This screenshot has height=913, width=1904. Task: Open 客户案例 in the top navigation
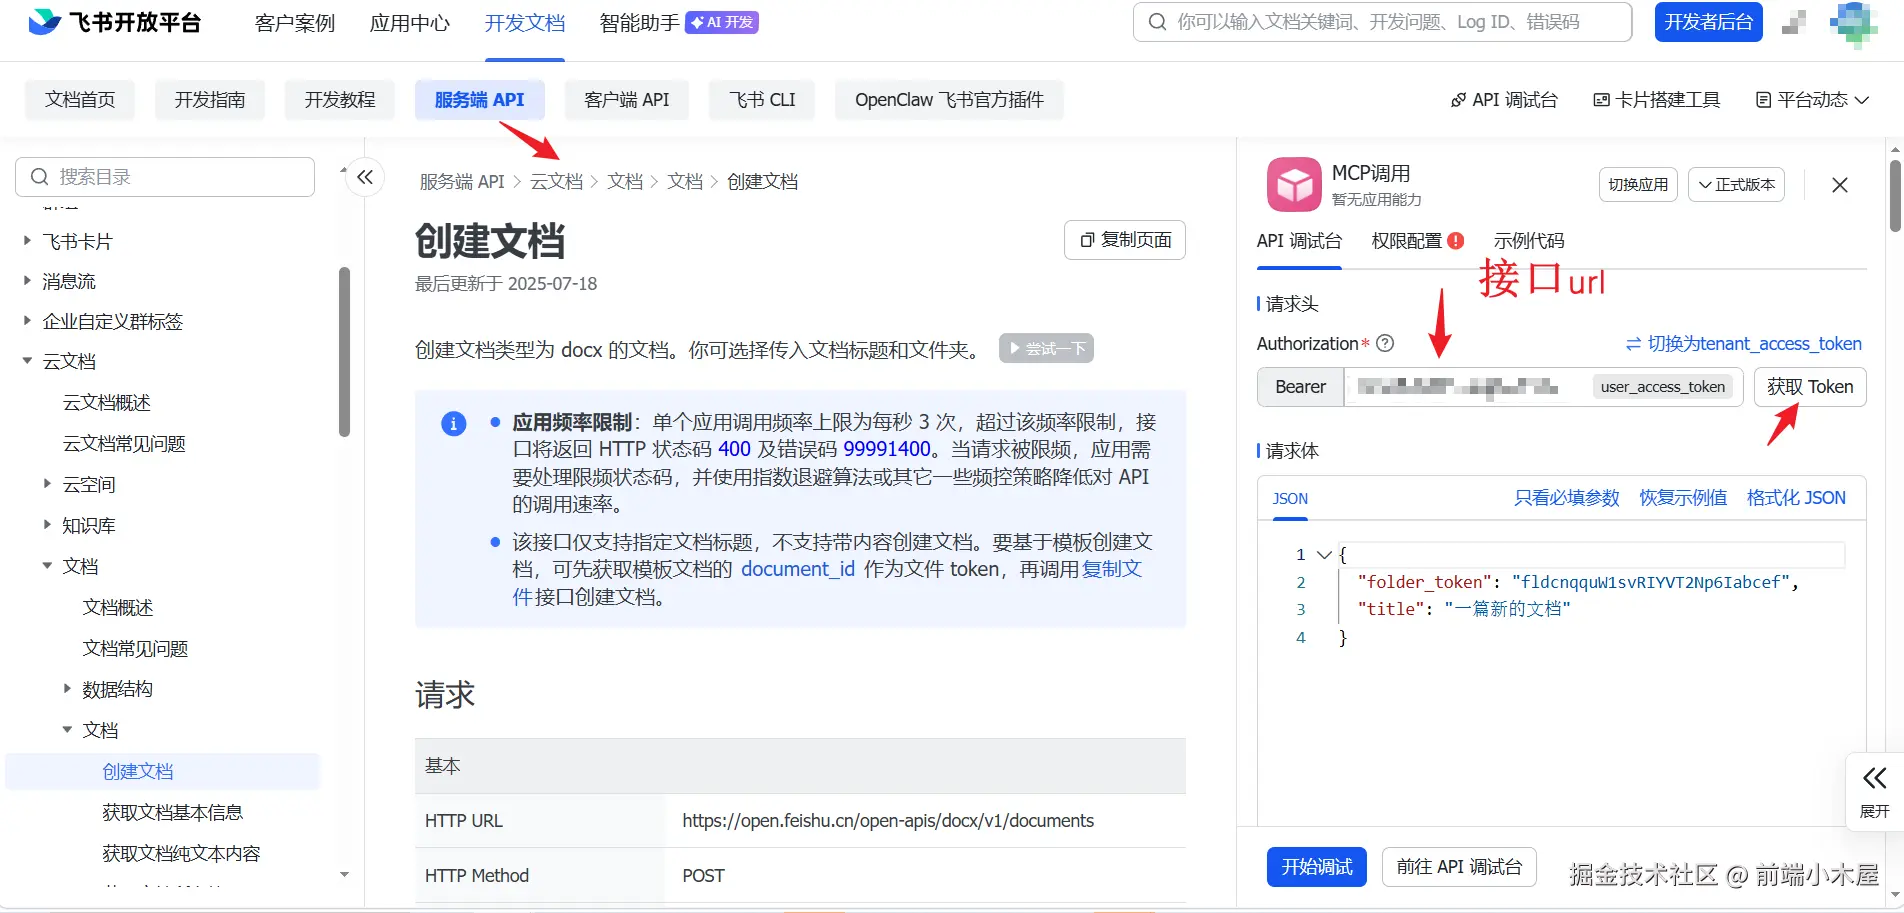tap(295, 23)
